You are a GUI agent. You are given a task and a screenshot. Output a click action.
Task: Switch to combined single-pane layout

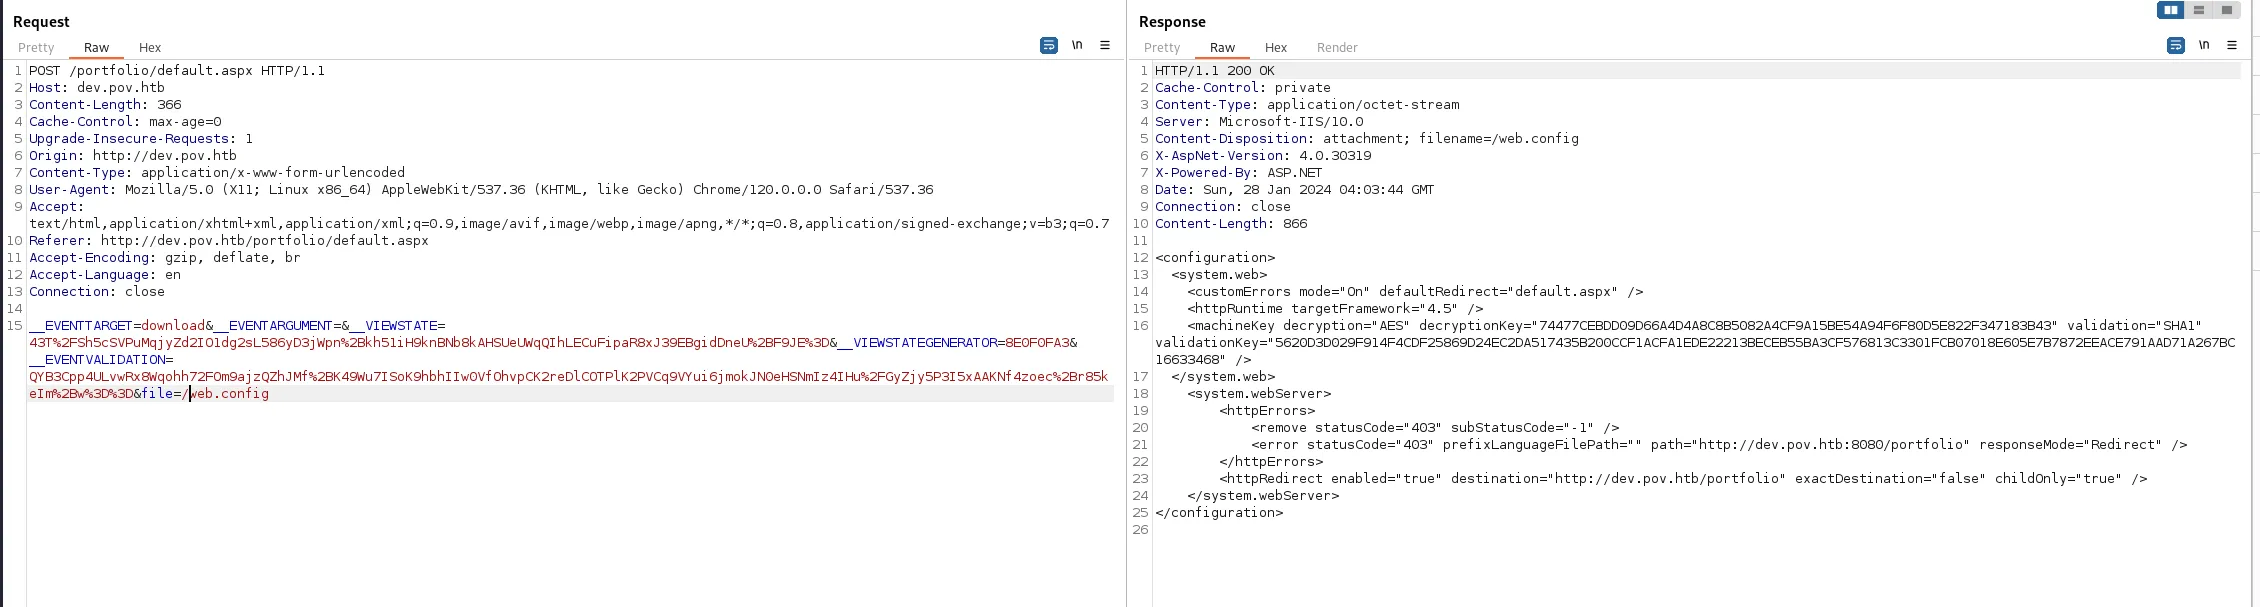click(x=2227, y=10)
